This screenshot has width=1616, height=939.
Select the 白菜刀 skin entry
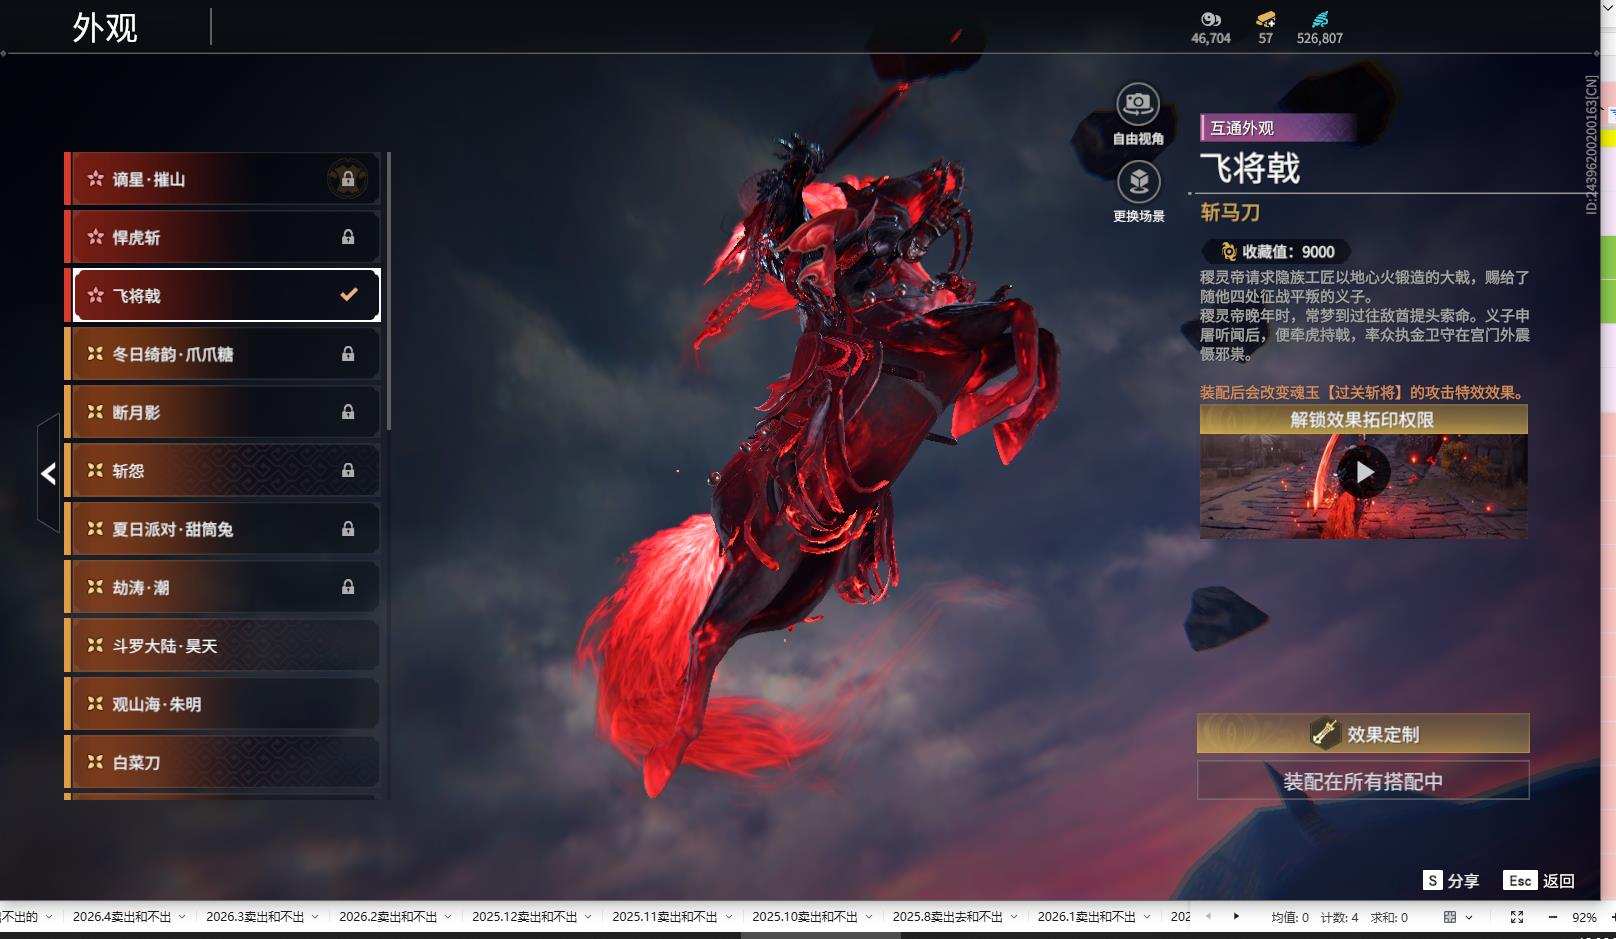(x=222, y=762)
